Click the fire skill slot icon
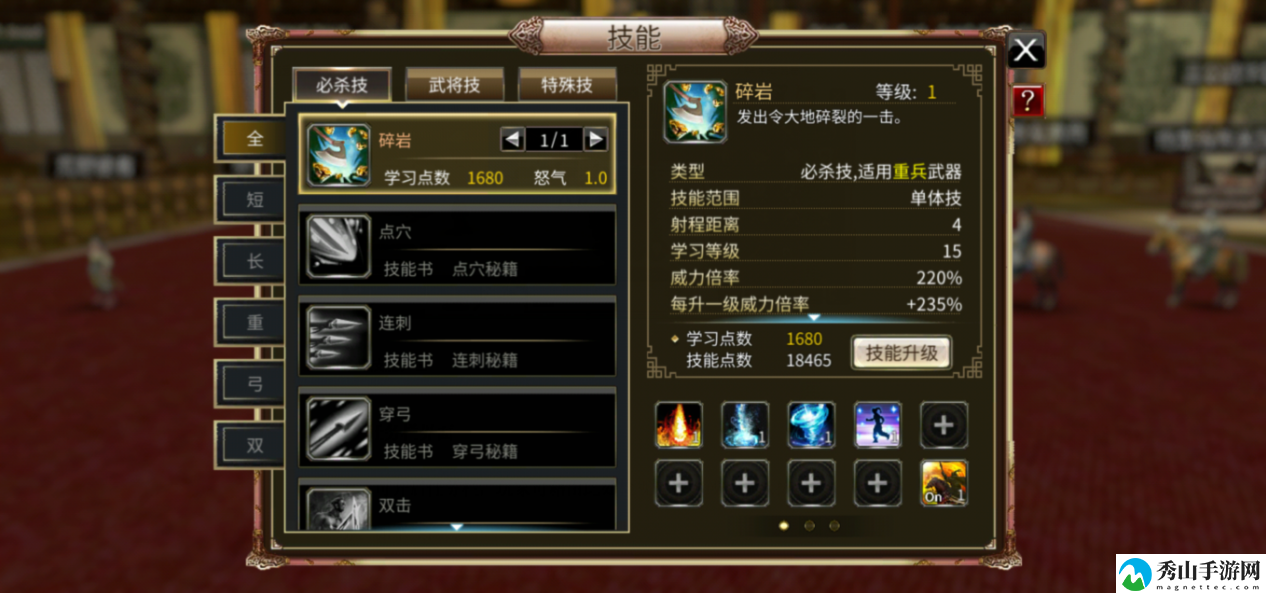 point(679,425)
